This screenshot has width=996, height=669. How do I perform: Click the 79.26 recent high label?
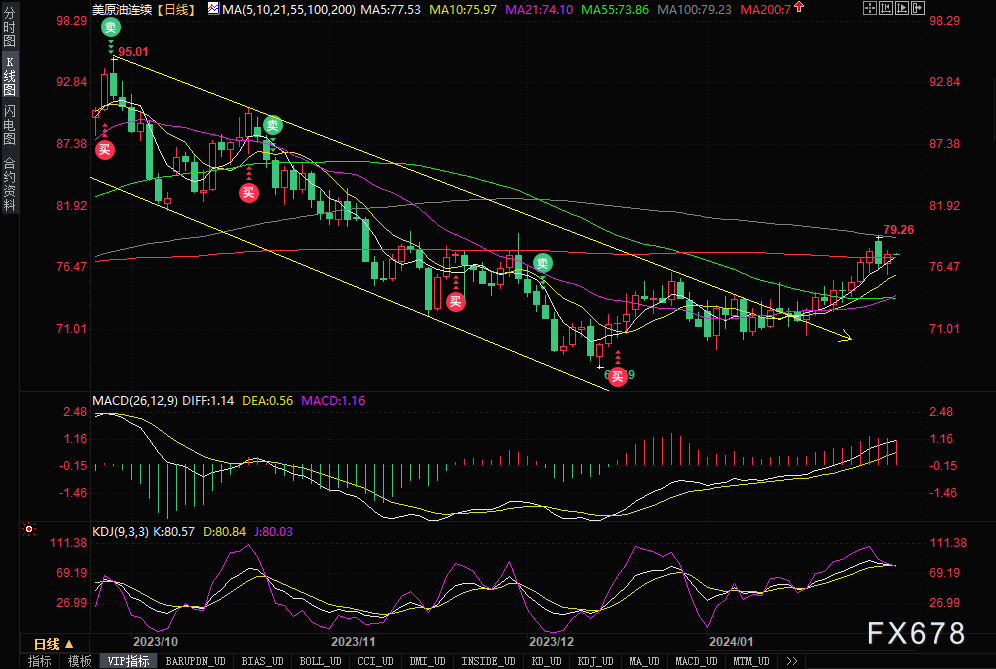click(x=898, y=230)
